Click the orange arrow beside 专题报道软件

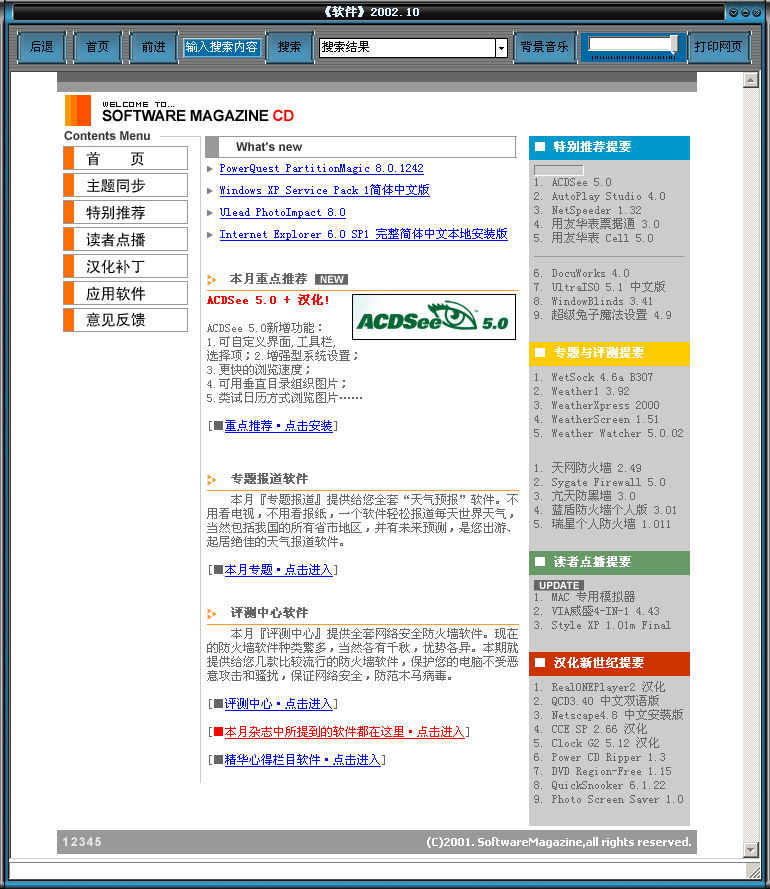(x=212, y=480)
